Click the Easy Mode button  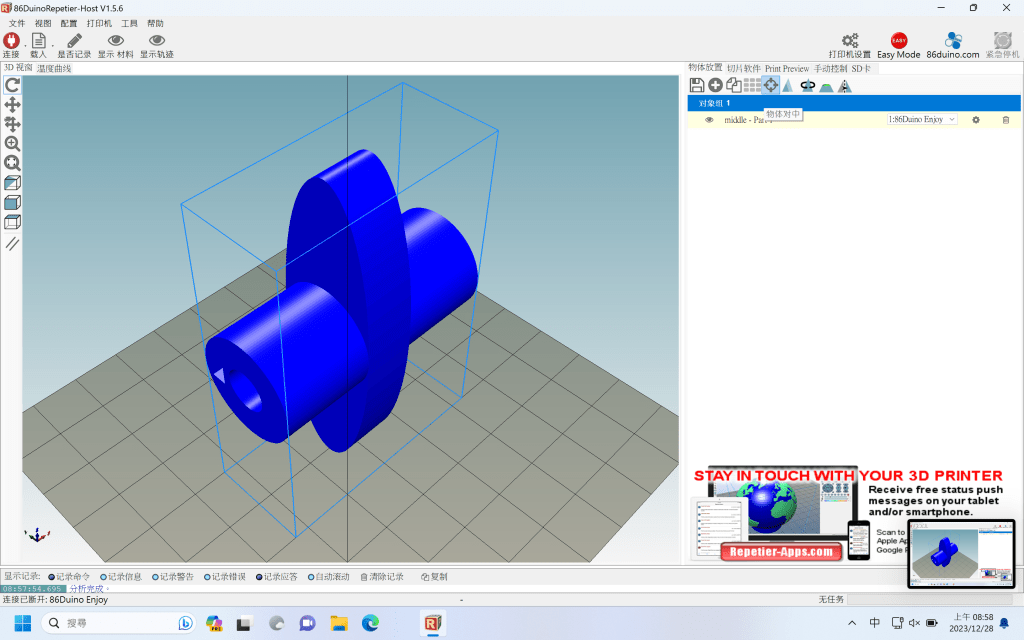click(898, 46)
